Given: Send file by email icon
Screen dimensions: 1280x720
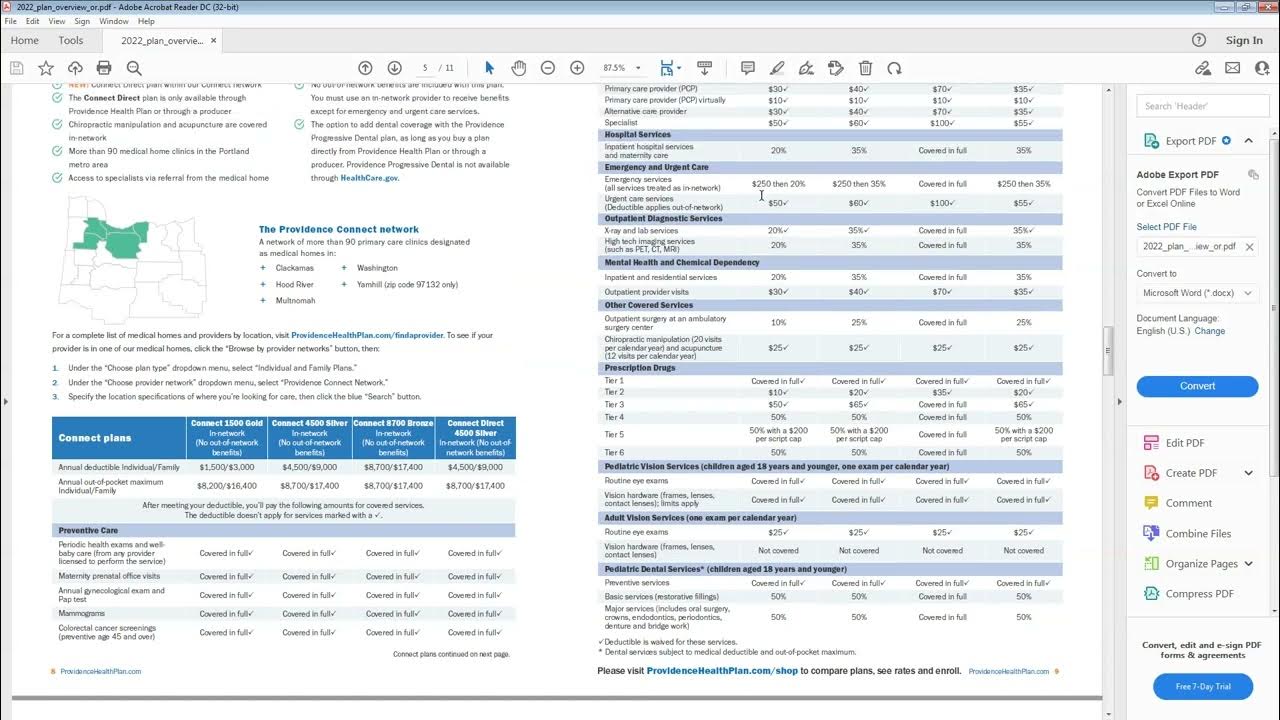Looking at the screenshot, I should click(1232, 68).
